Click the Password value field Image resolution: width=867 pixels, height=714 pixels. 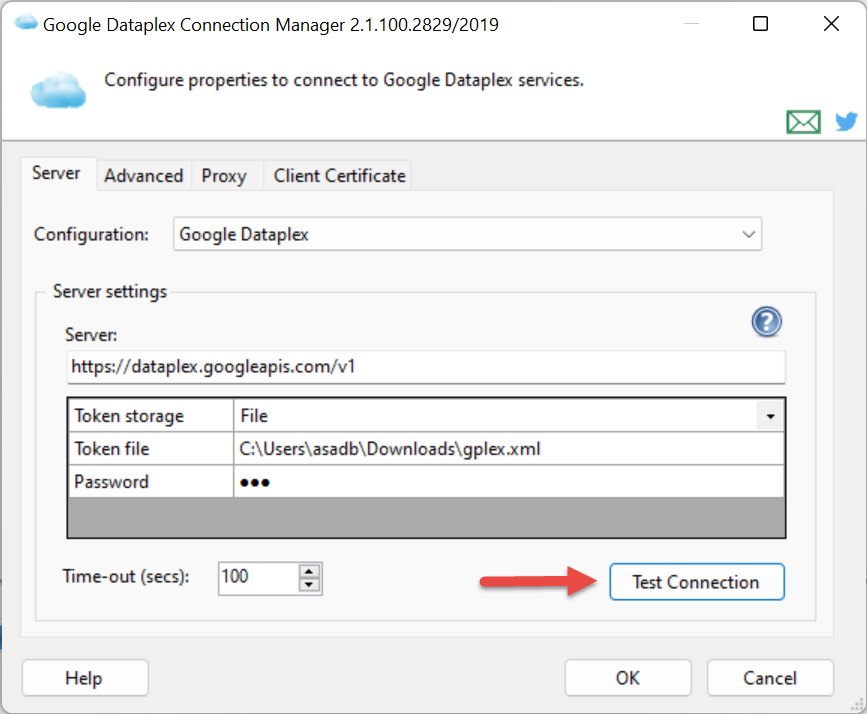point(508,482)
